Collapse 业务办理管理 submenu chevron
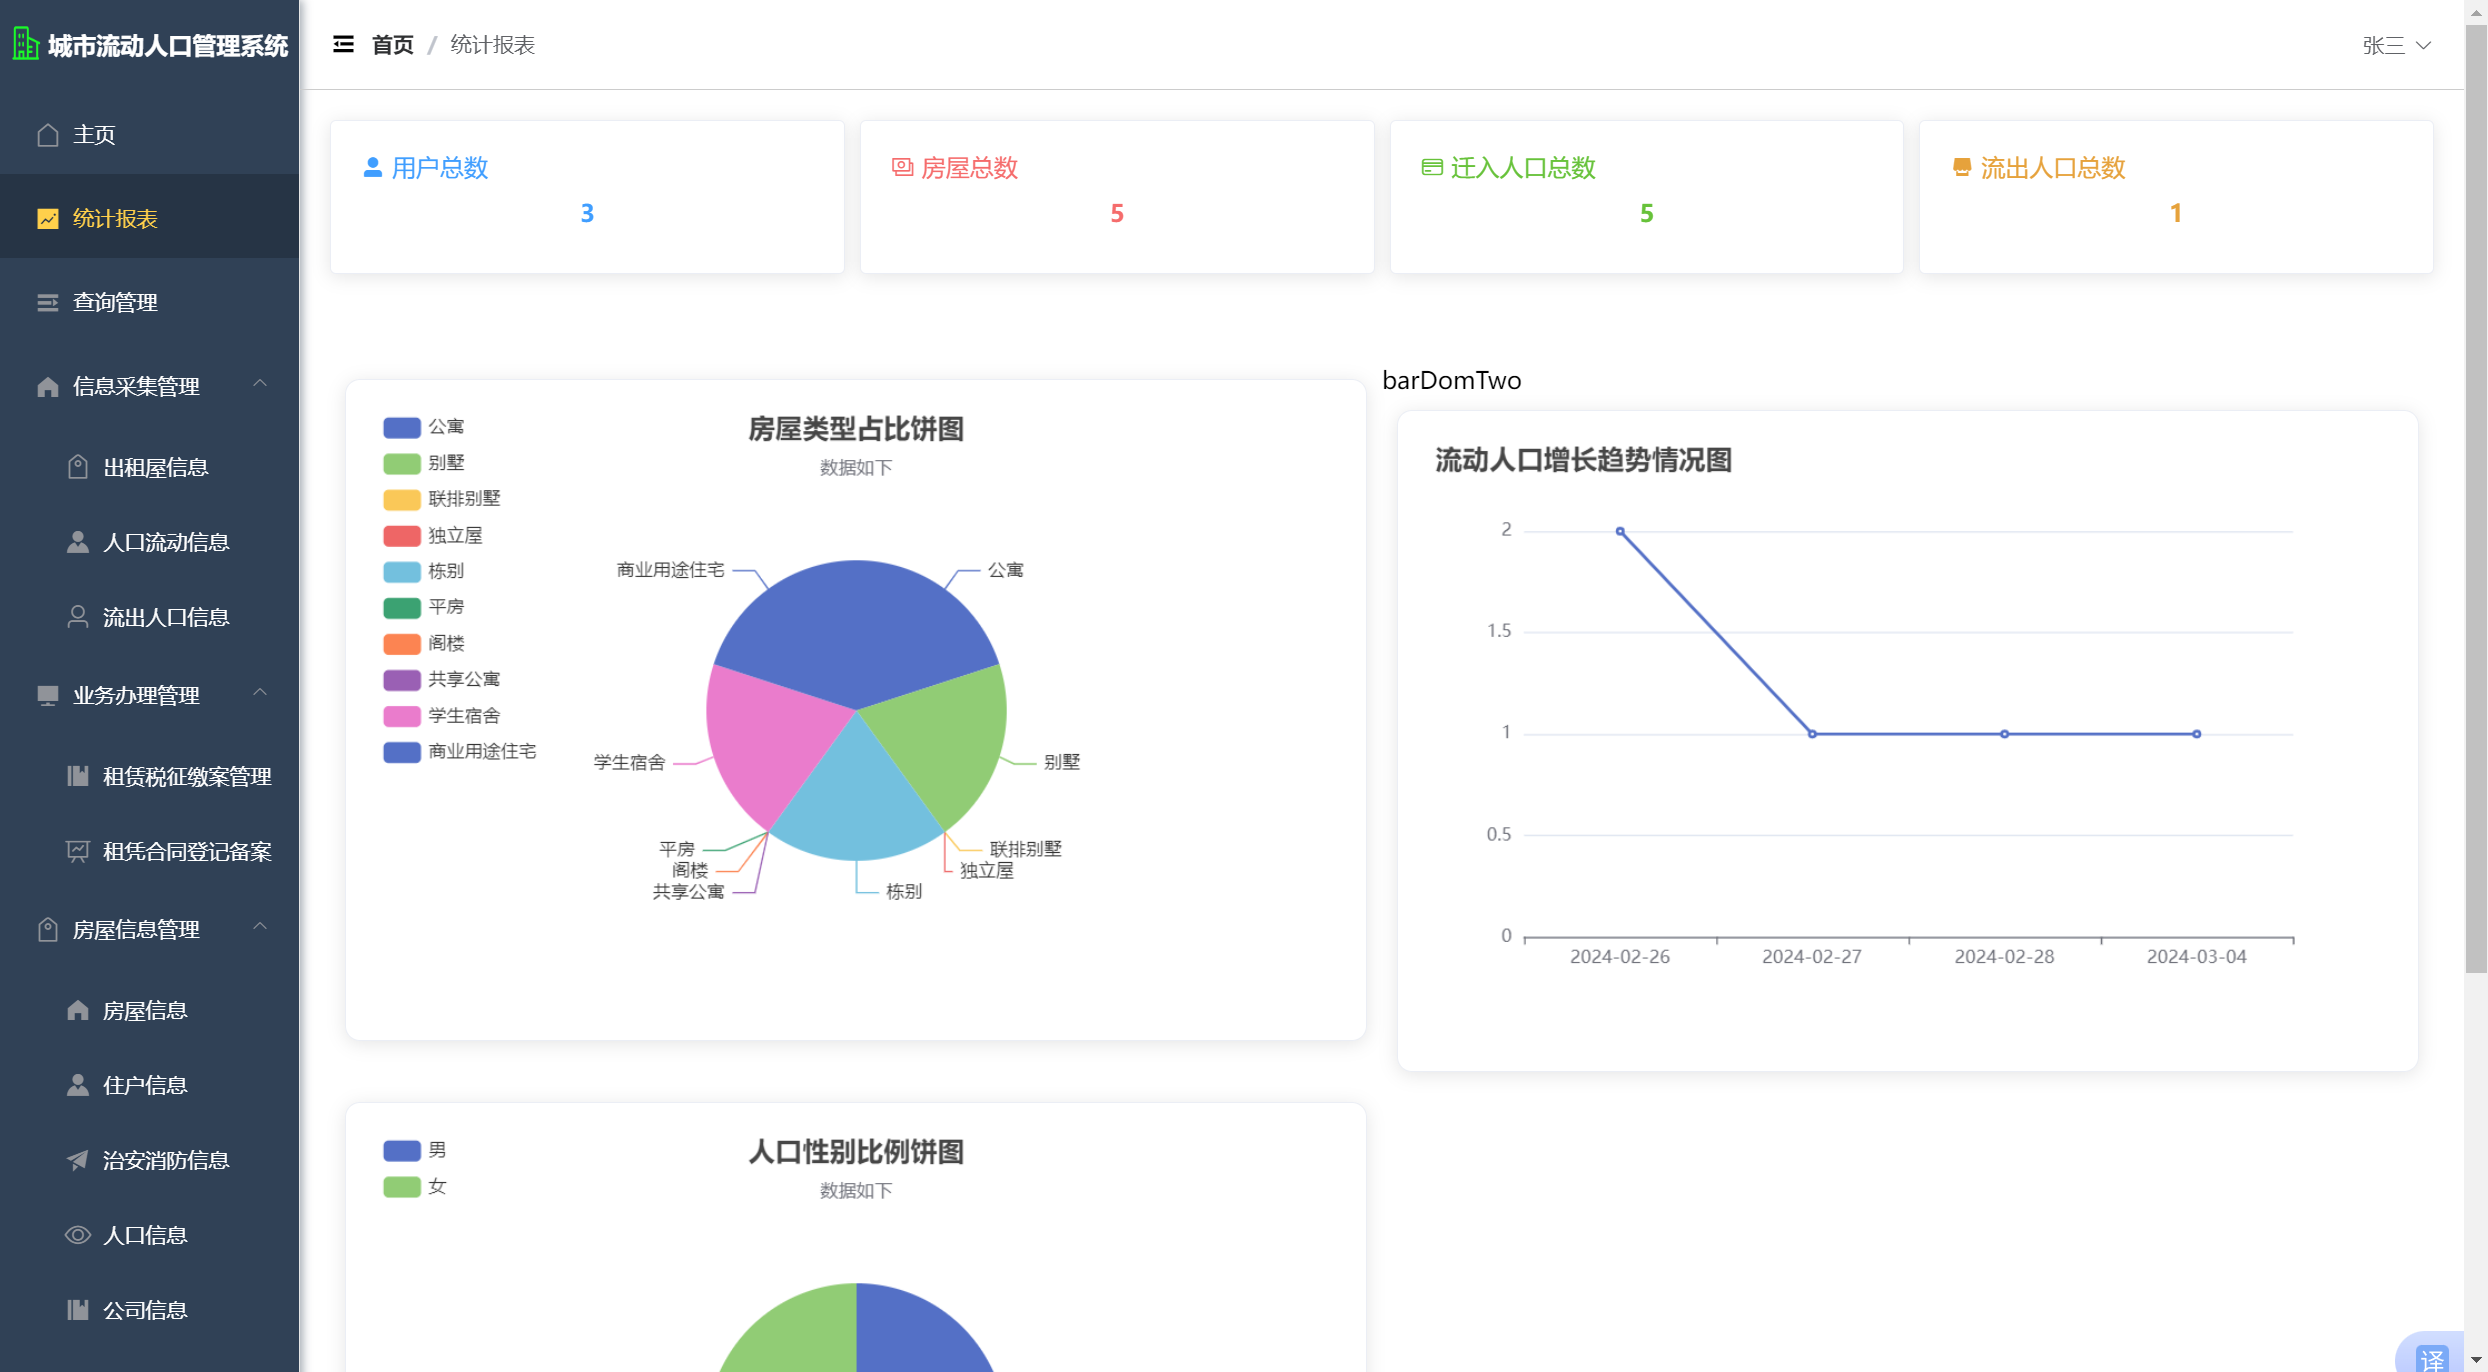 260,693
